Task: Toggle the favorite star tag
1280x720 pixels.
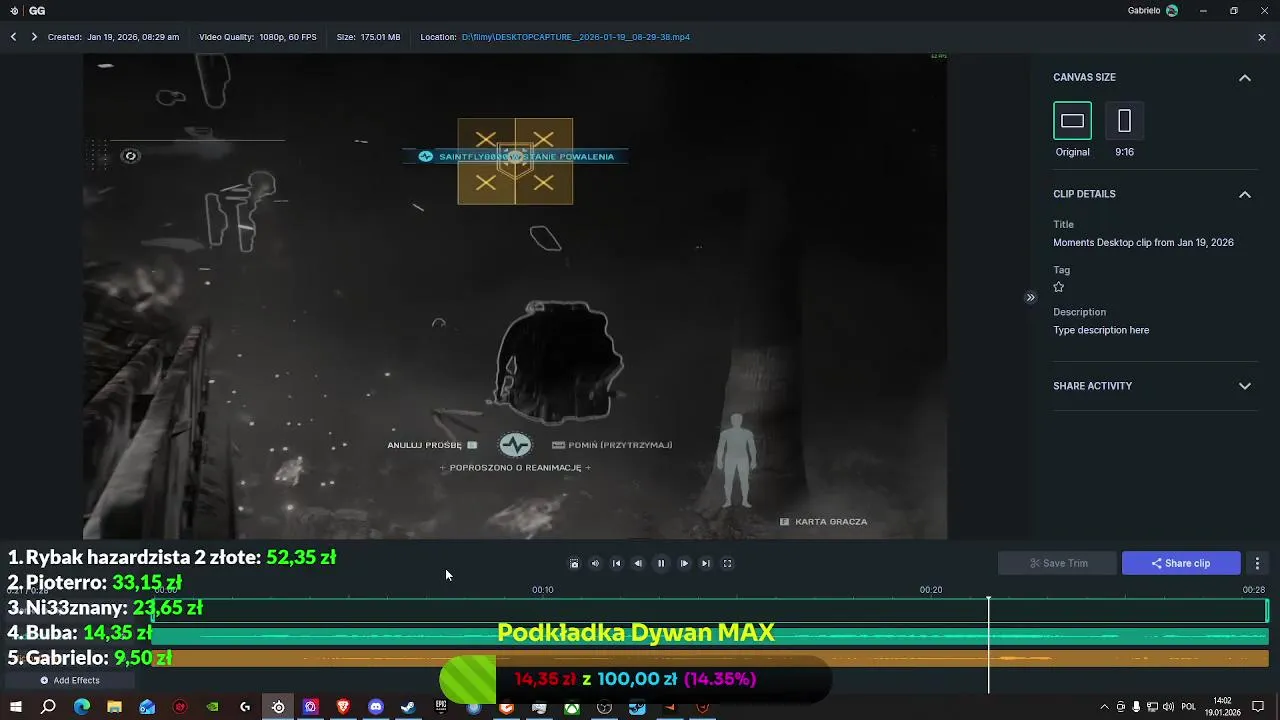Action: [x=1059, y=287]
